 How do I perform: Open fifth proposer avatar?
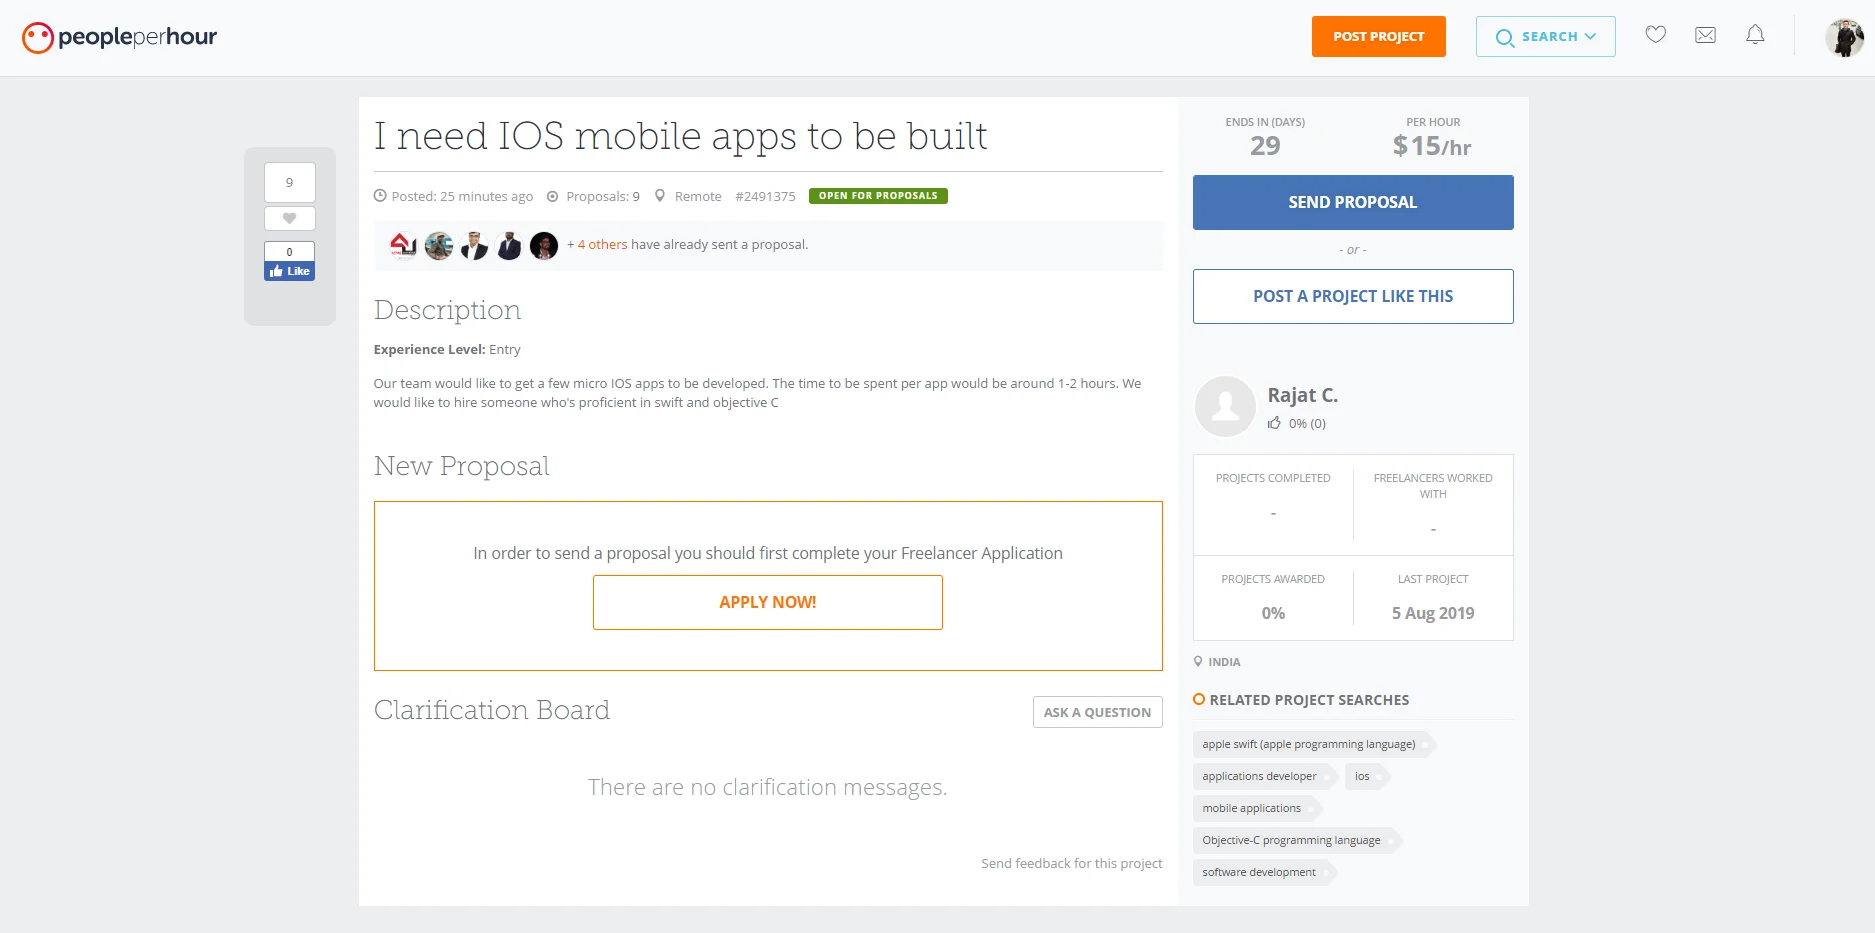[544, 245]
